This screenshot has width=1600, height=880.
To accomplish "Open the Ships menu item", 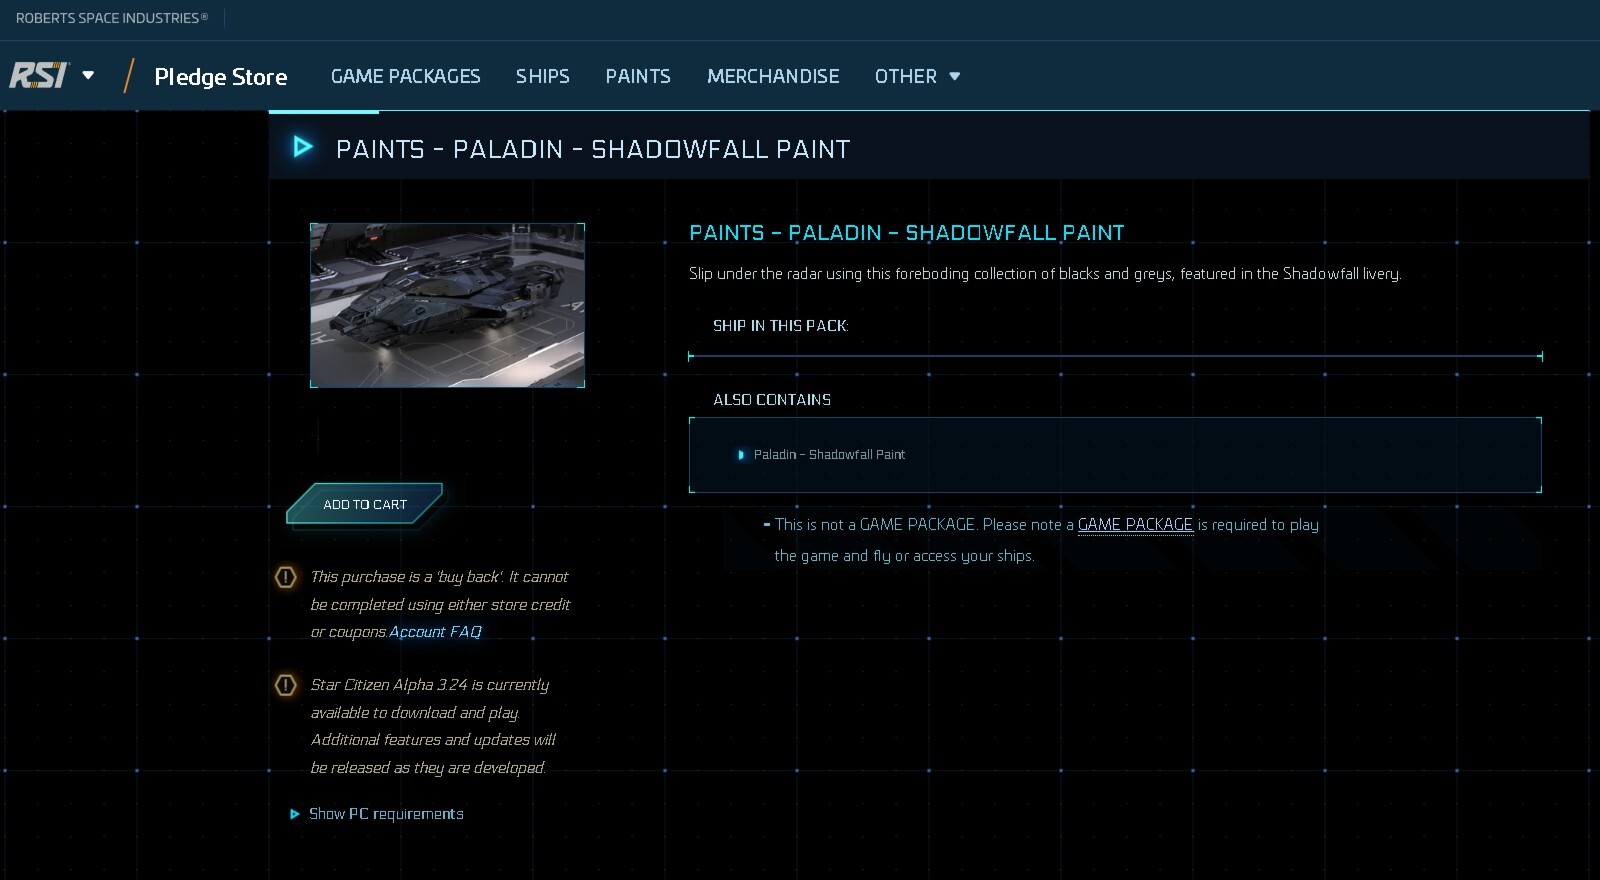I will point(542,76).
